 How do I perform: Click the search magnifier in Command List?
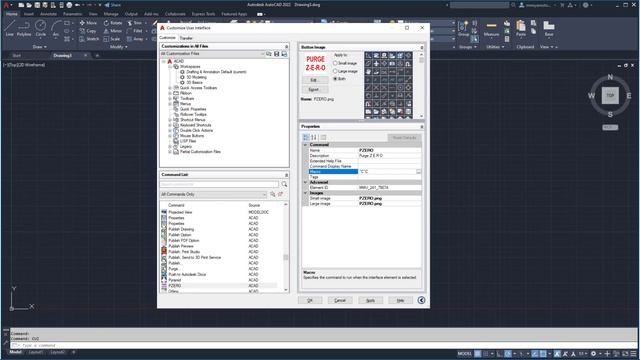coord(284,184)
